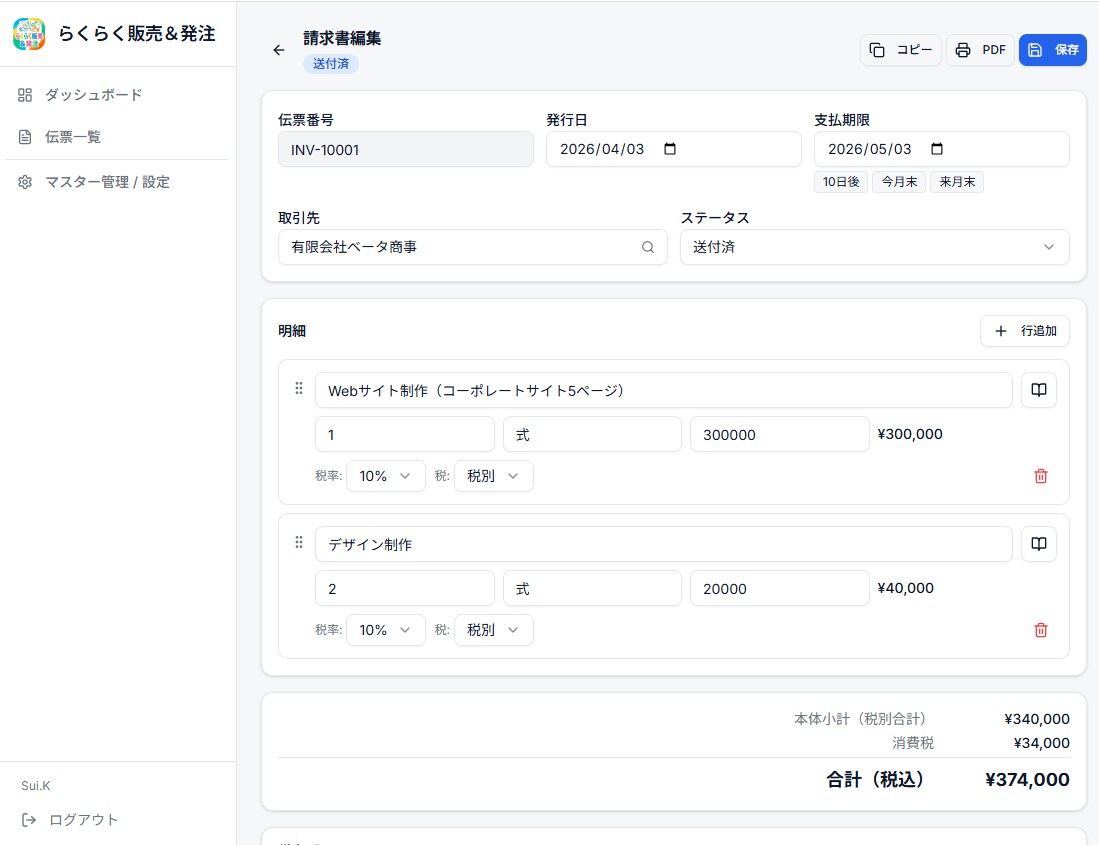
Task: Click the search icon in 取引先 field
Action: (648, 247)
